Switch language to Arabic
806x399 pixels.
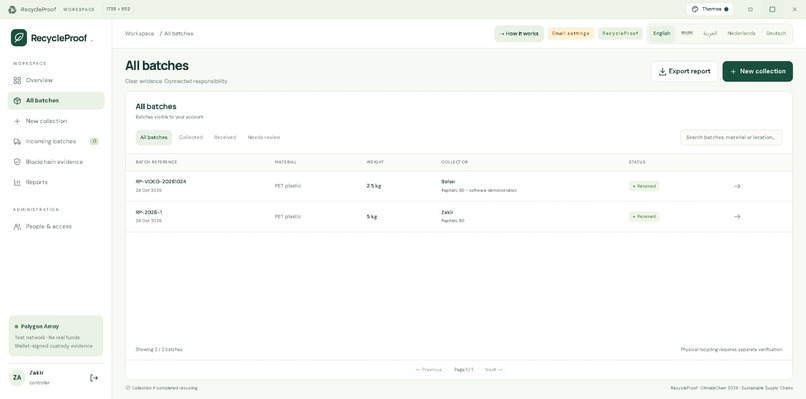[x=710, y=33]
